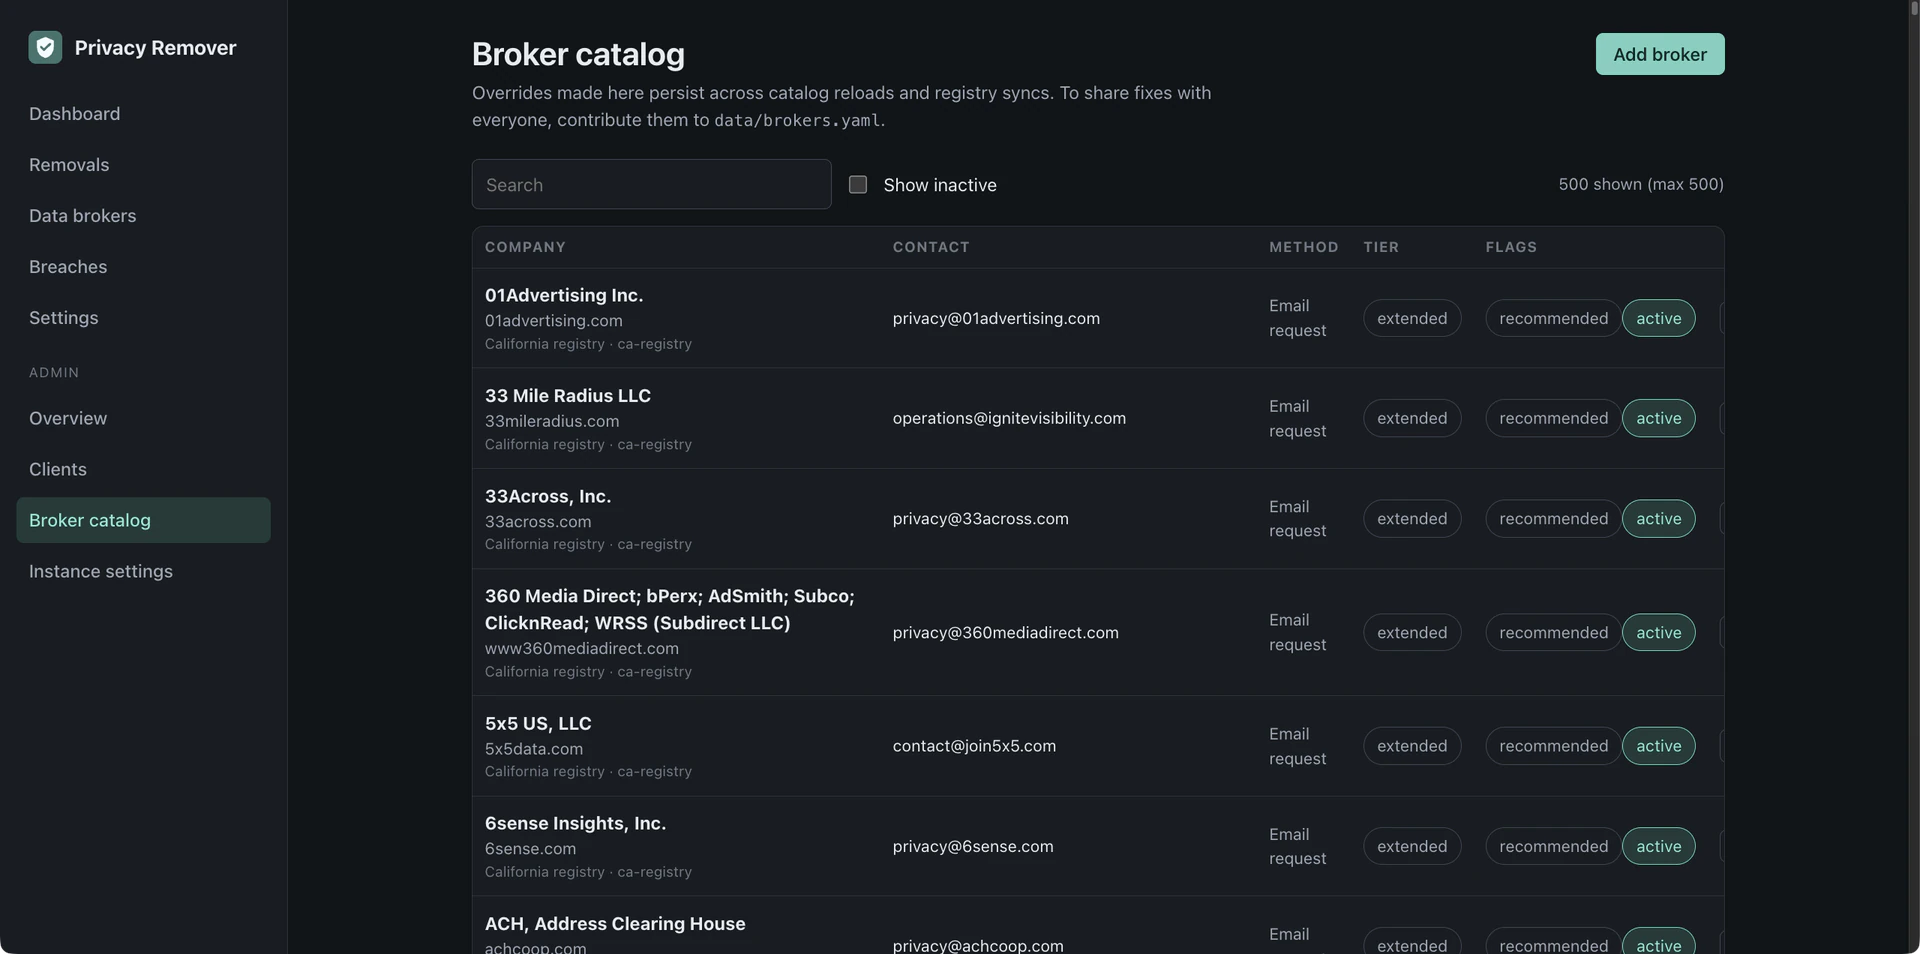The width and height of the screenshot is (1920, 954).
Task: Select the 5x5 US, LLC entry
Action: [x=538, y=723]
